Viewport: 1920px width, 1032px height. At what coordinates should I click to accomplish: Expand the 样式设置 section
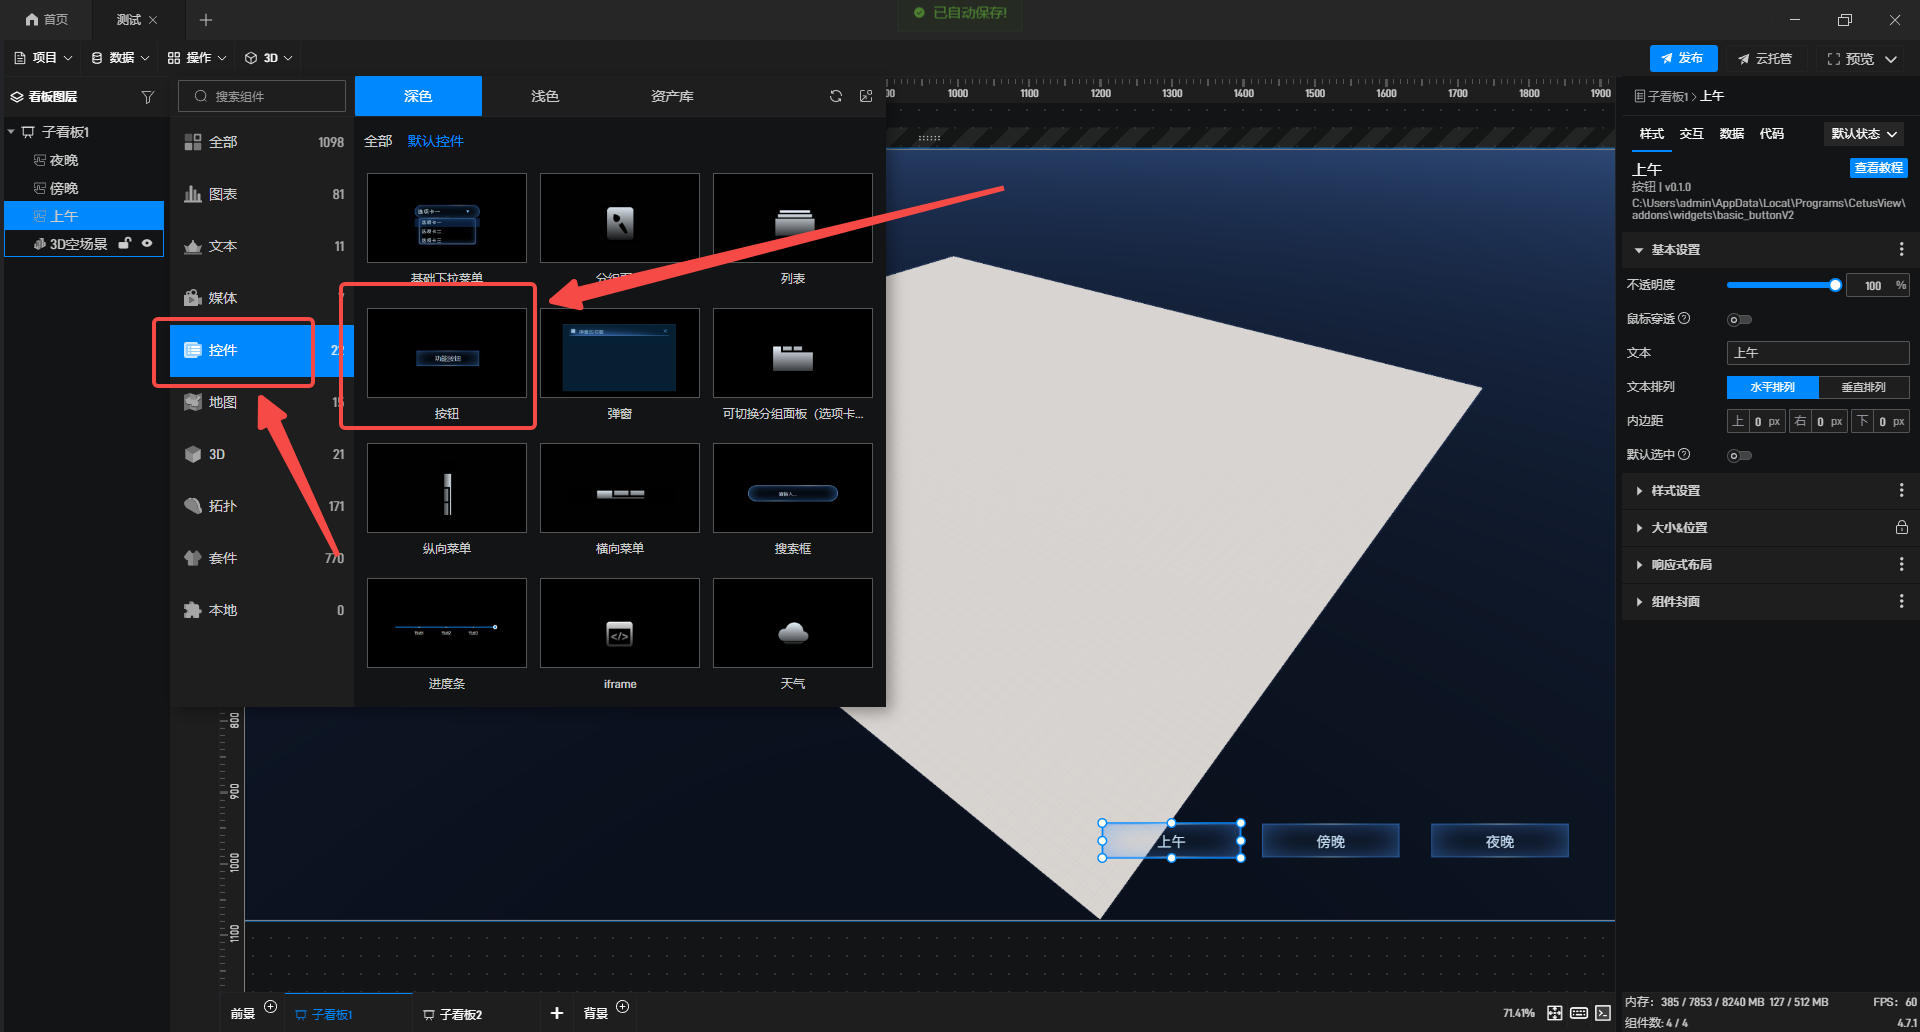pyautogui.click(x=1675, y=491)
